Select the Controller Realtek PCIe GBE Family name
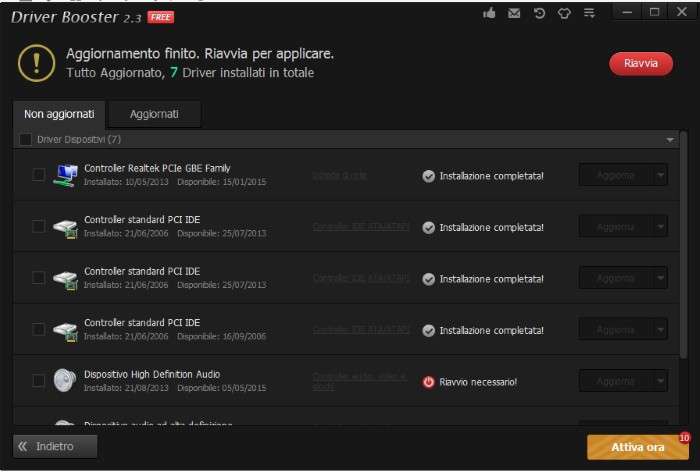Viewport: 700px width, 473px height. coord(157,168)
